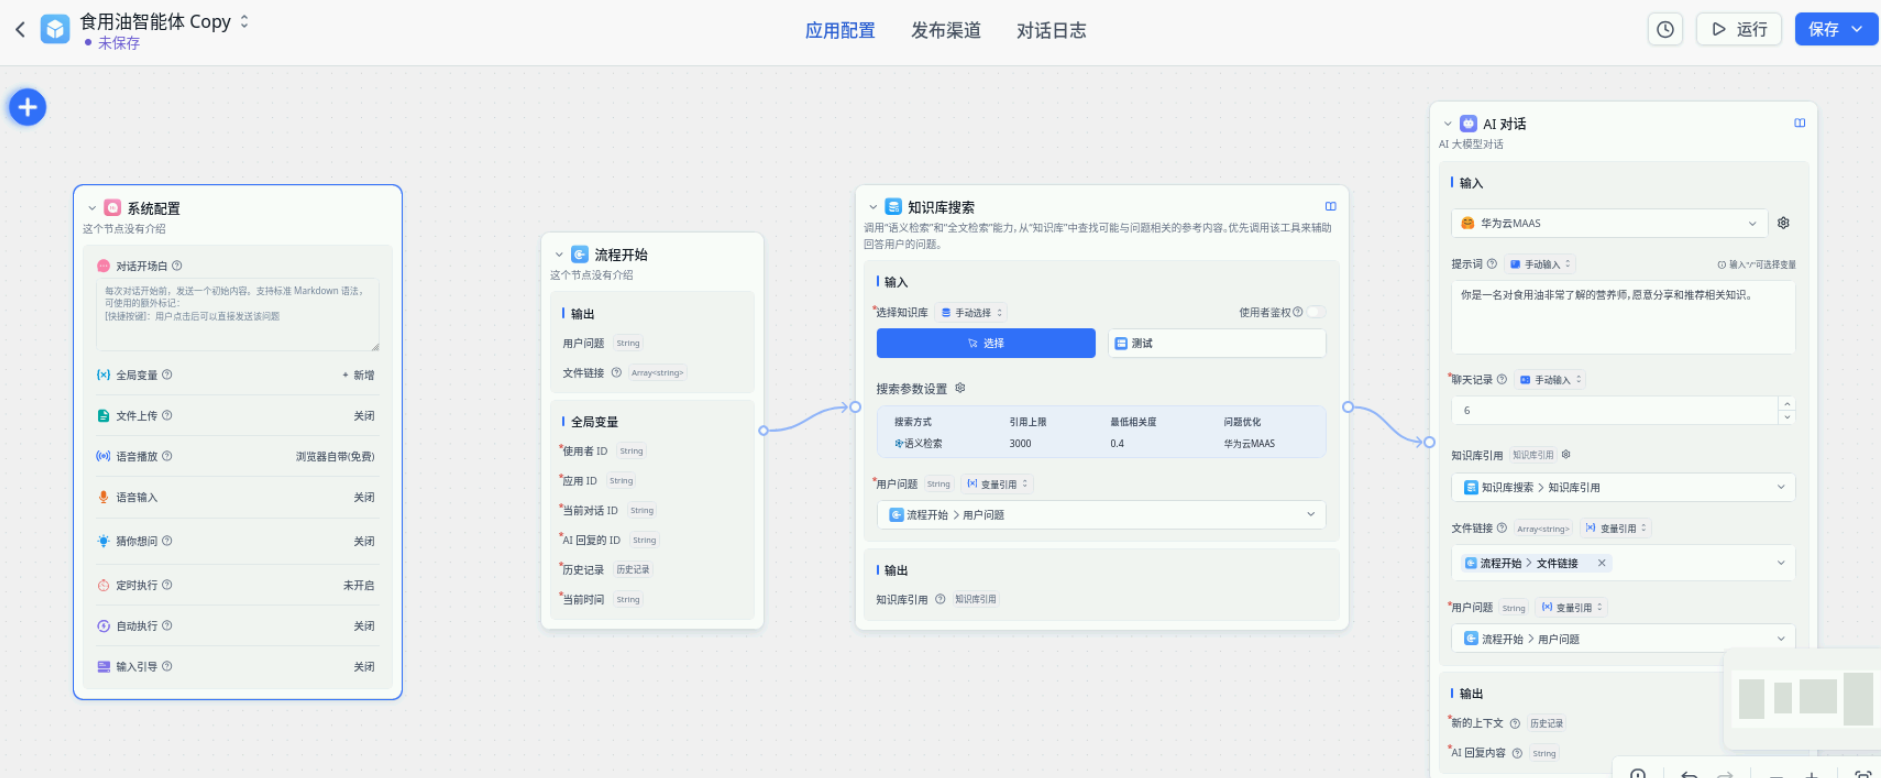The image size is (1881, 778).
Task: Open model settings gear beside 华为云MAAS
Action: pos(1783,223)
